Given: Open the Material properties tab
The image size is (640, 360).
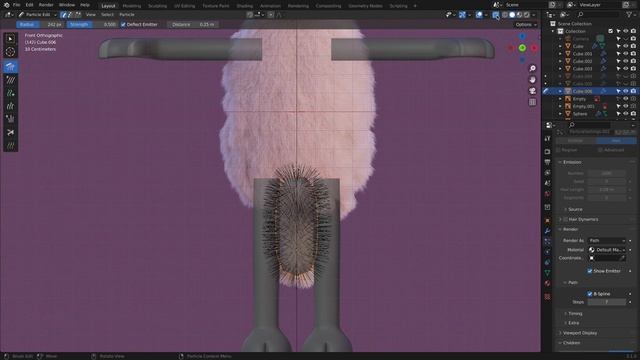Looking at the screenshot, I should [547, 283].
